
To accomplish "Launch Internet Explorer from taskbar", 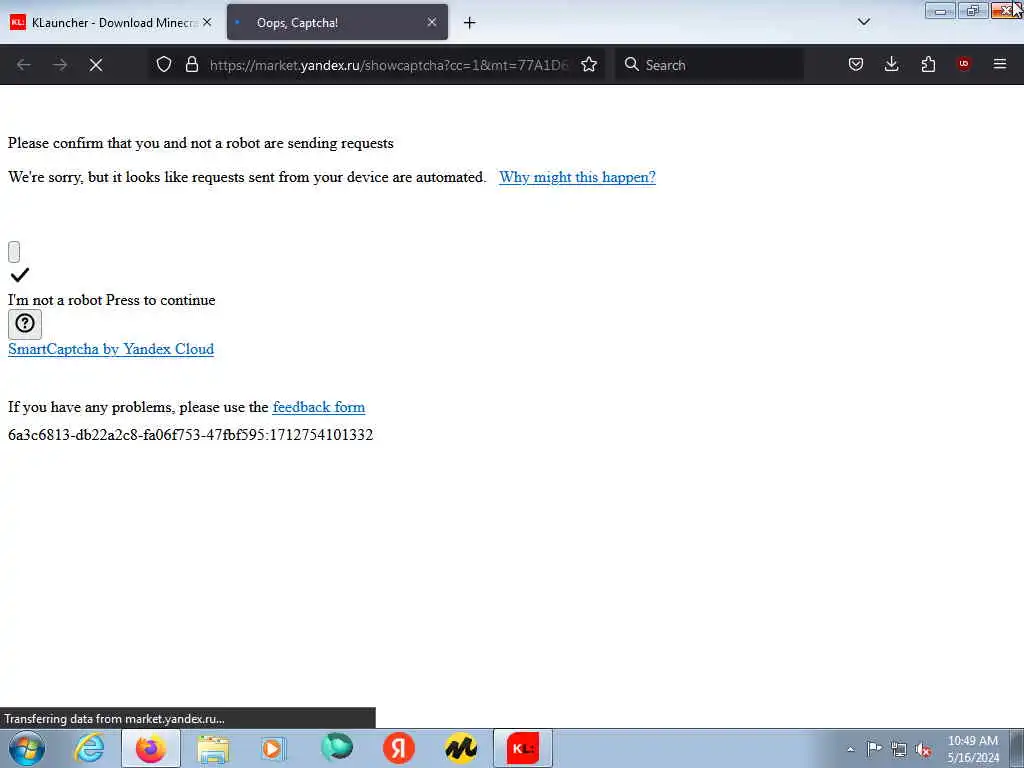I will point(89,748).
